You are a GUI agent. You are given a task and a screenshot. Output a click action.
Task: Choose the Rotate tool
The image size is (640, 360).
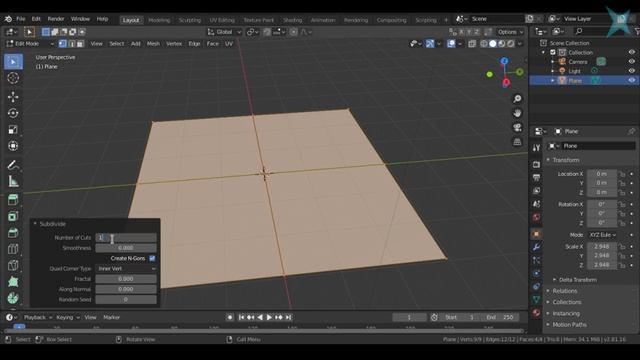pos(13,113)
